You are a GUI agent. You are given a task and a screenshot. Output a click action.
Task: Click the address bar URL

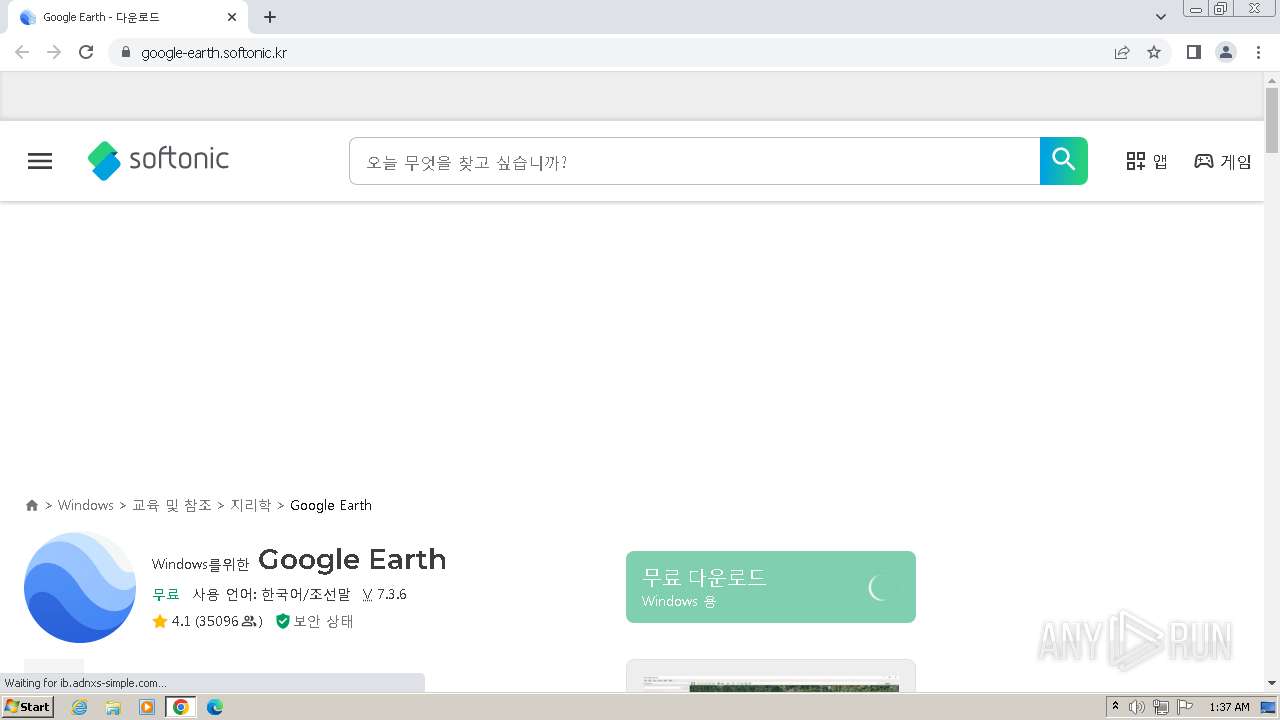point(214,53)
